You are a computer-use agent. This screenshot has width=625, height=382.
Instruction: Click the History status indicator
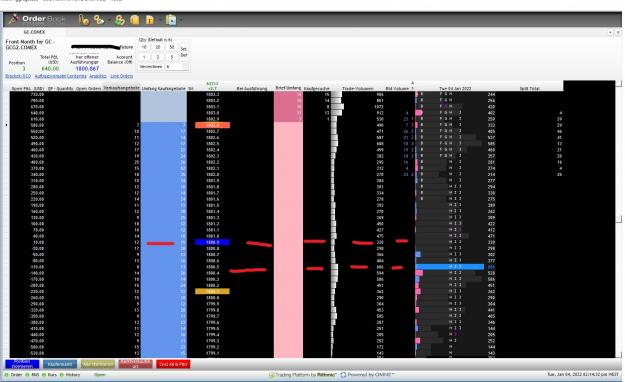pos(70,375)
